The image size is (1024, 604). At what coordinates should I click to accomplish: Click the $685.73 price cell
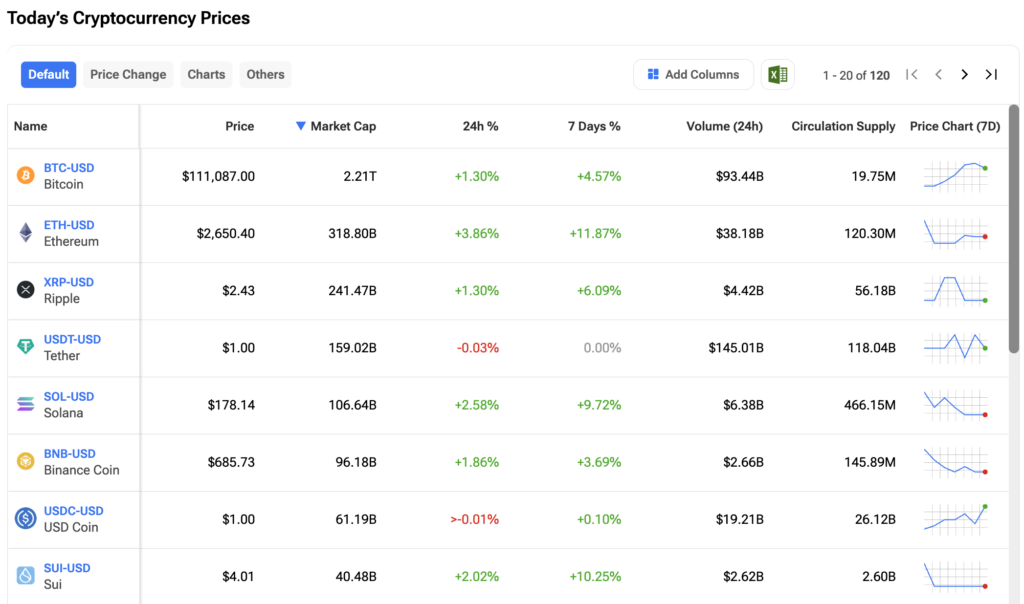coord(231,462)
